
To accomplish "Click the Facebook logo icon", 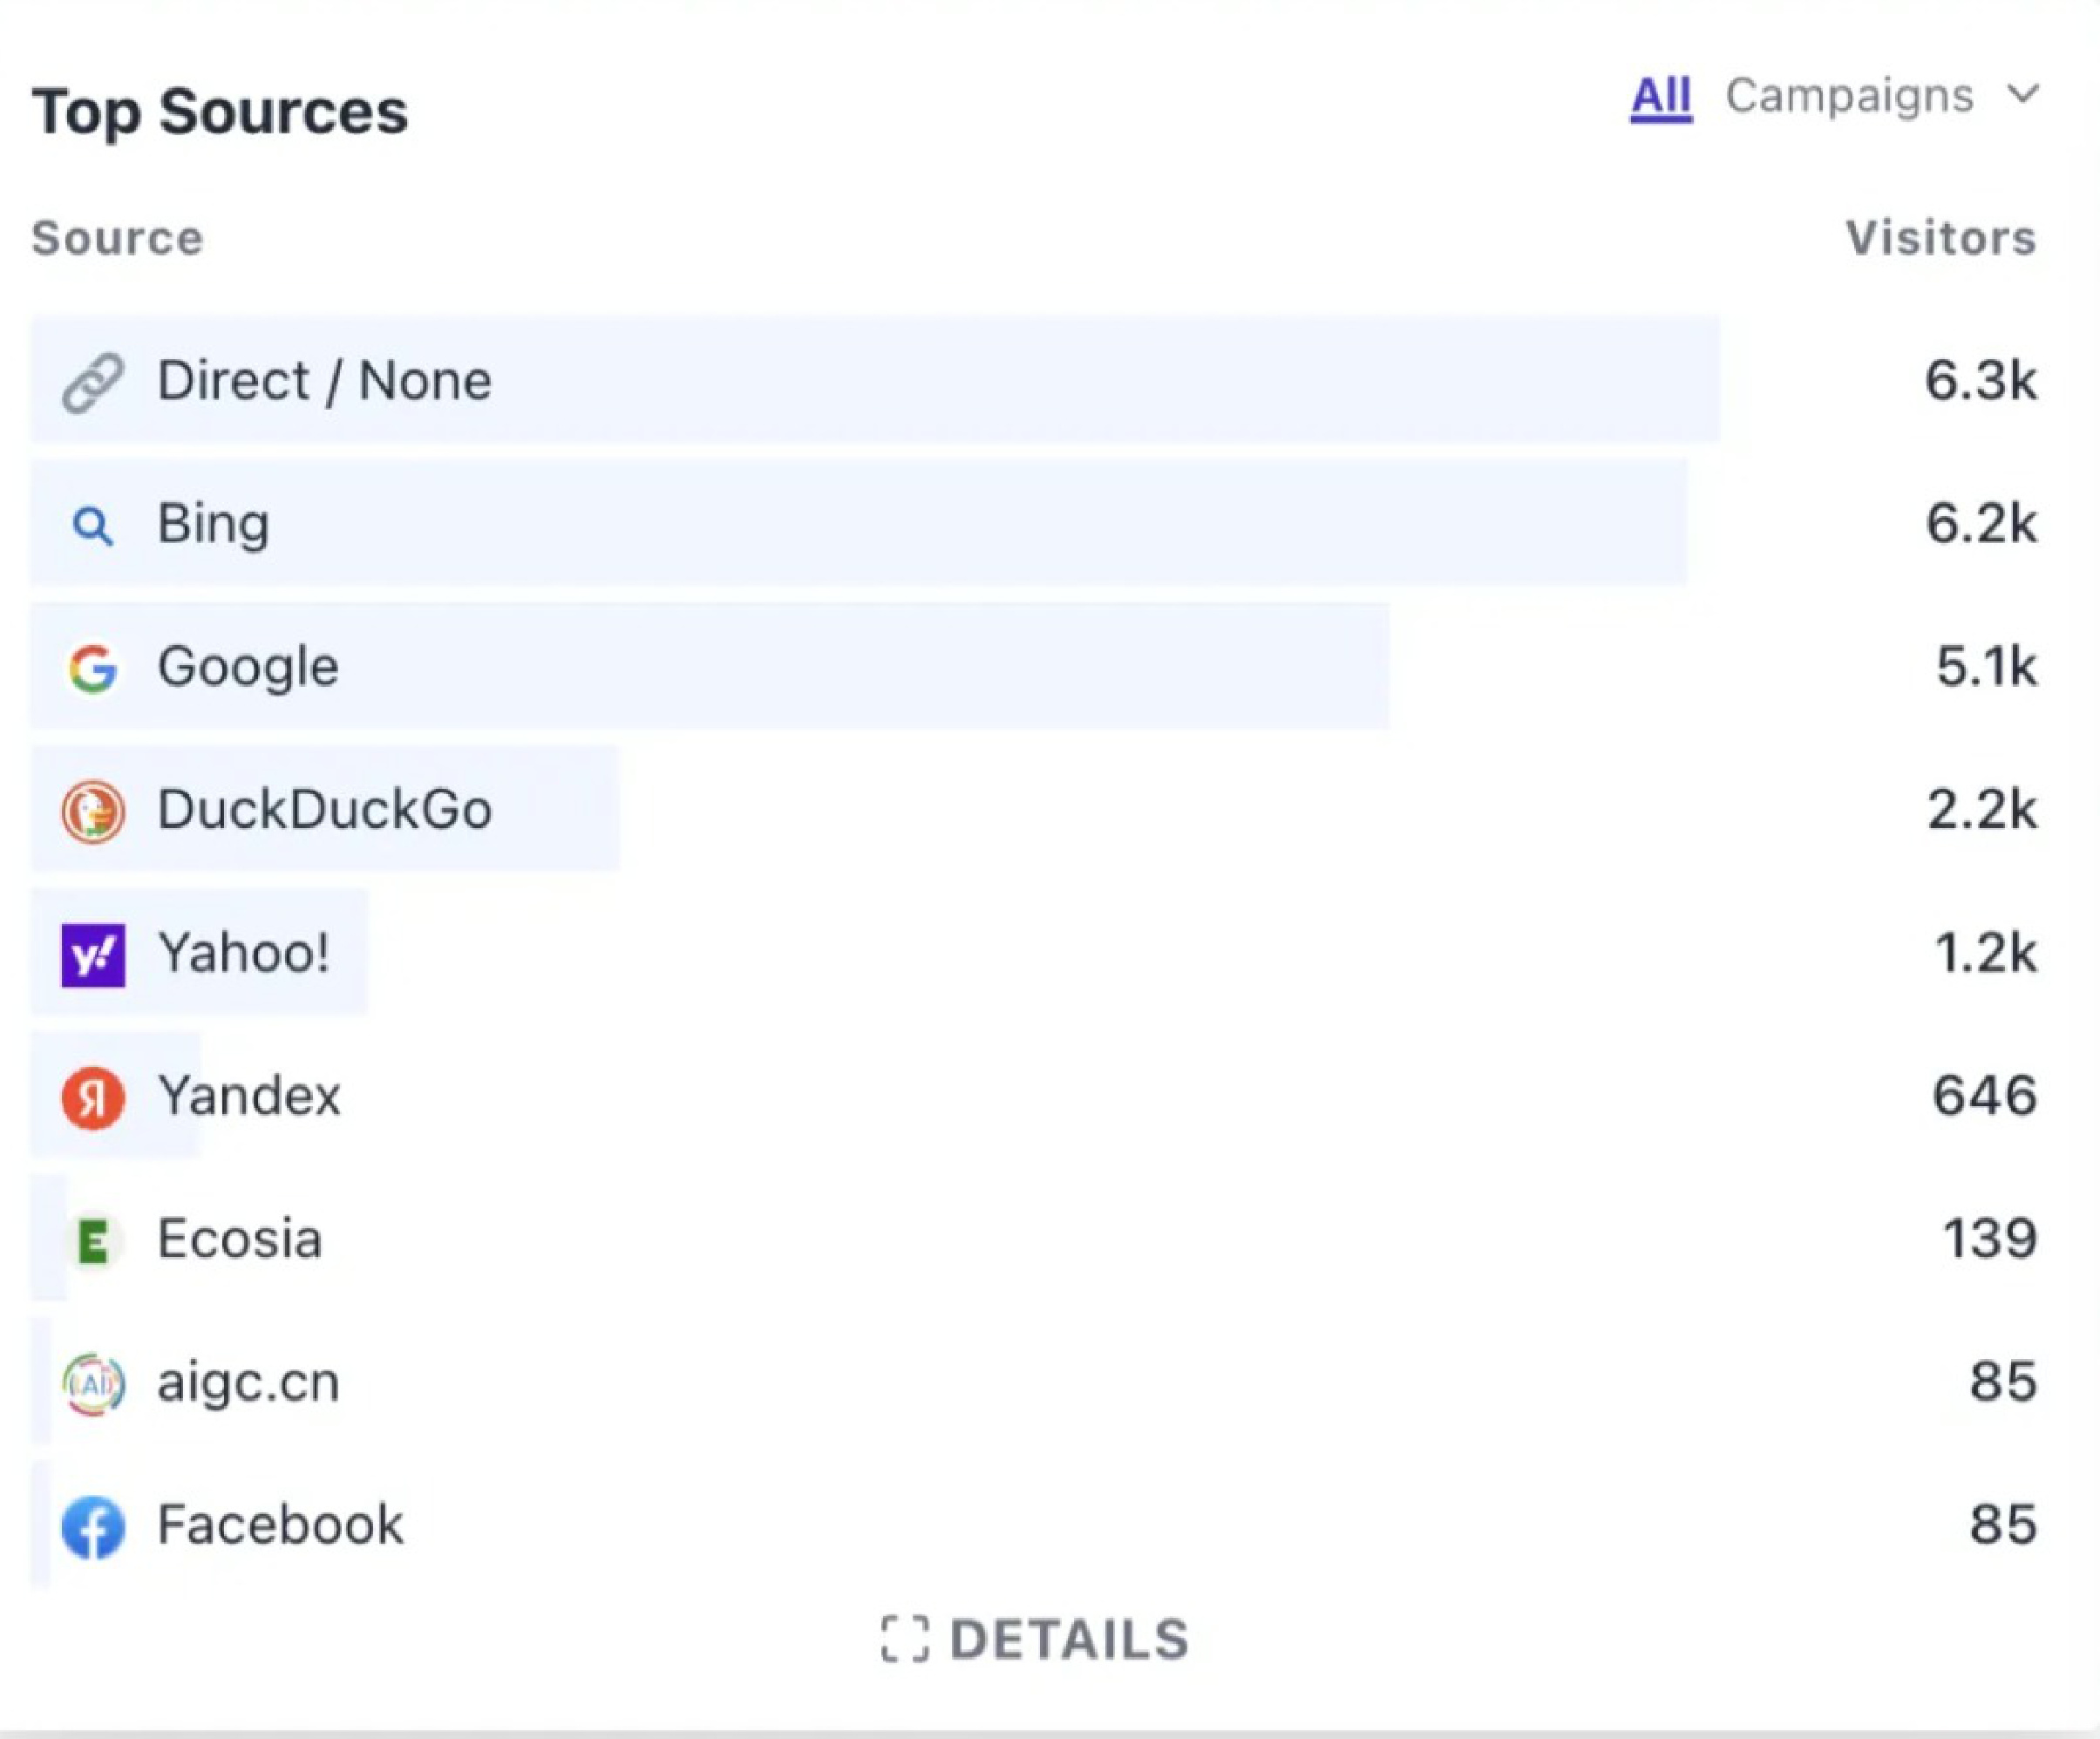I will click(x=93, y=1527).
